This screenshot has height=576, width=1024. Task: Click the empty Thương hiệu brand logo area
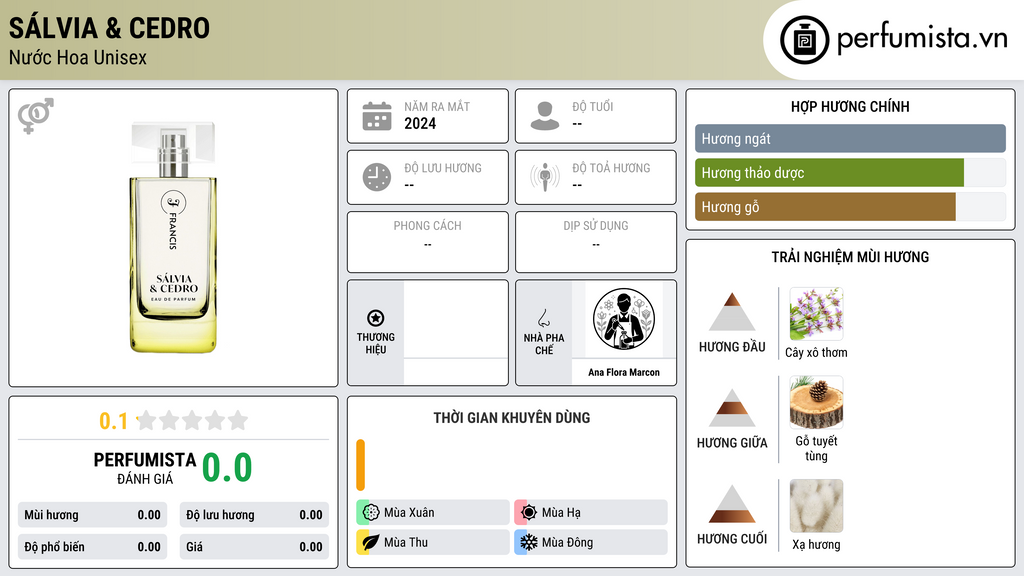click(455, 319)
